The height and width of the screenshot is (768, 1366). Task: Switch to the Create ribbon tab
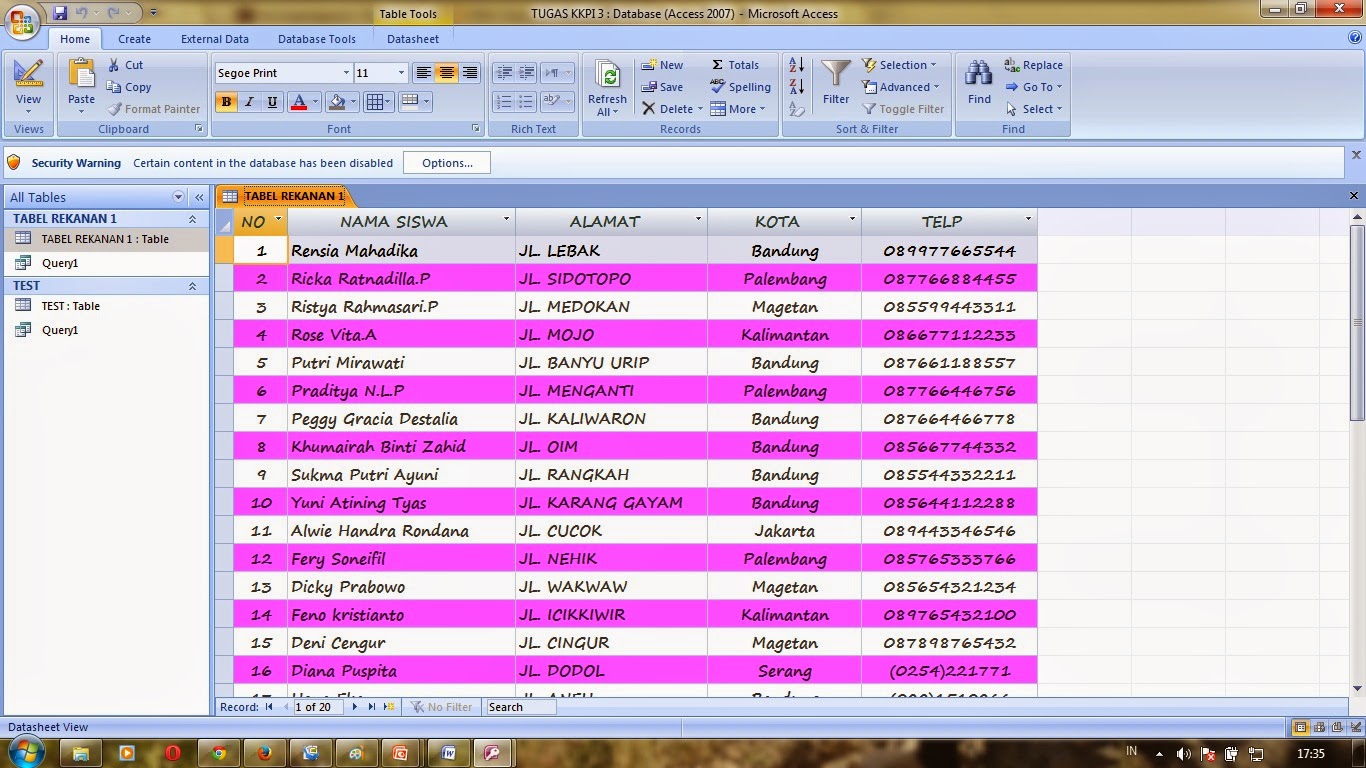coord(134,39)
